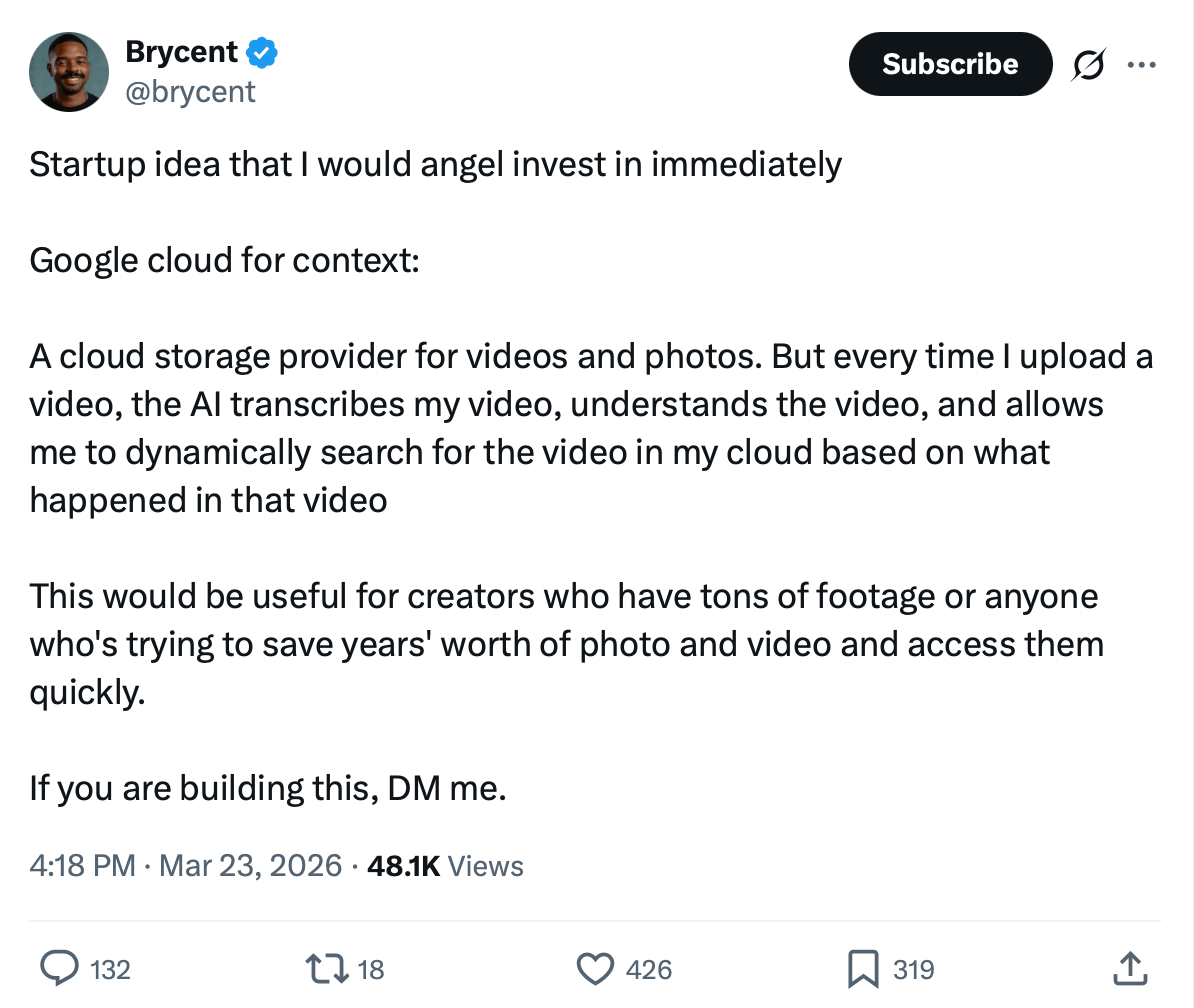Click the share upload icon
This screenshot has width=1194, height=1008.
pyautogui.click(x=1128, y=968)
